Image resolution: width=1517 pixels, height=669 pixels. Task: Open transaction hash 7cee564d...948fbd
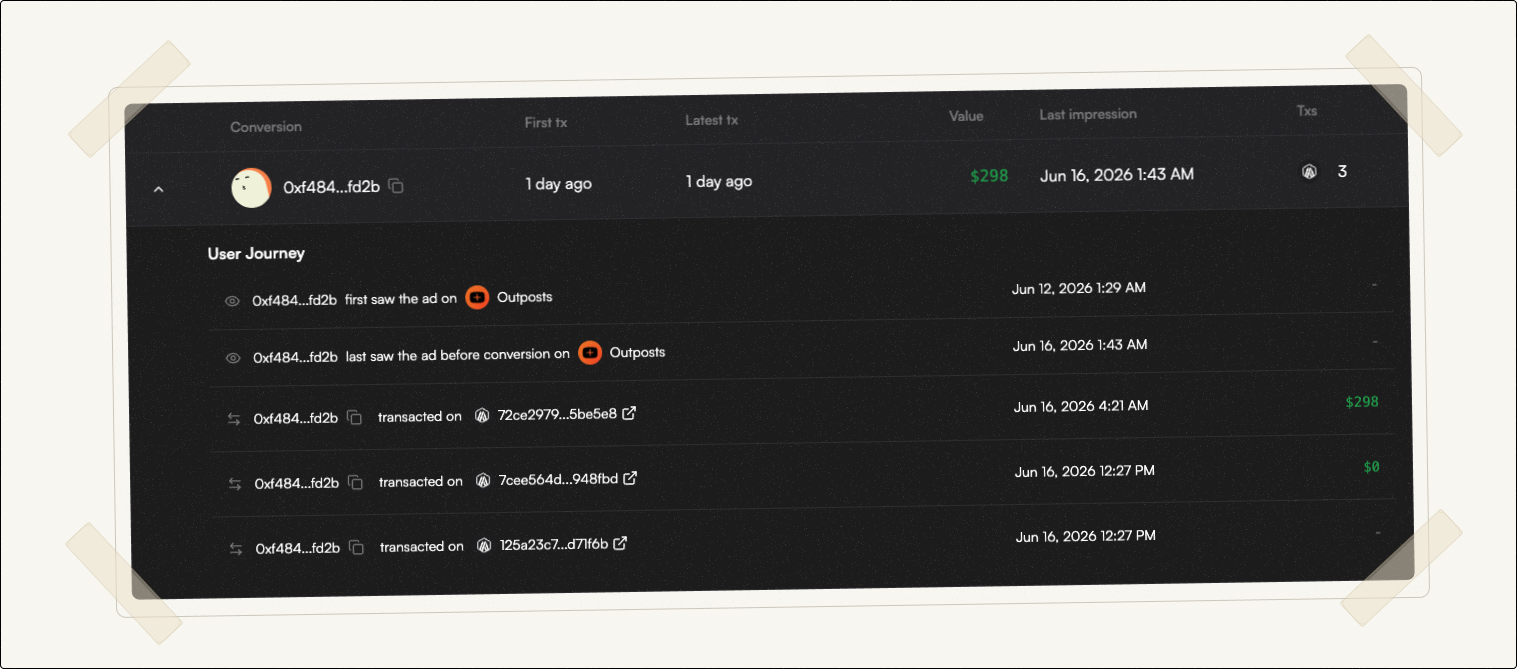coord(558,479)
